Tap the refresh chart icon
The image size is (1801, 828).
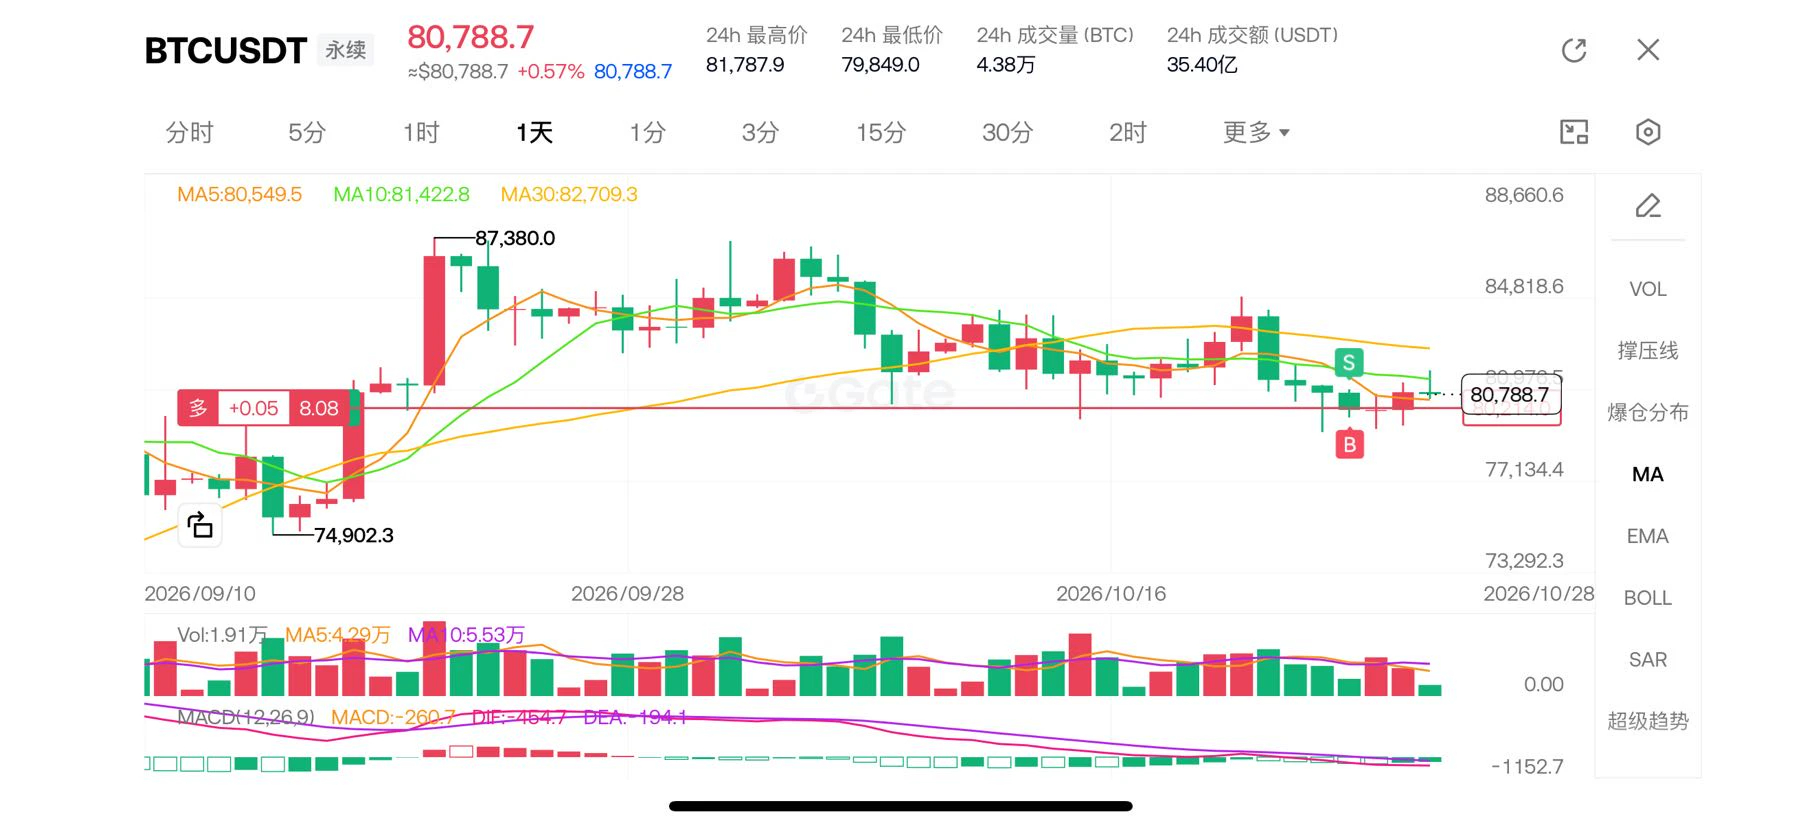(x=1574, y=50)
